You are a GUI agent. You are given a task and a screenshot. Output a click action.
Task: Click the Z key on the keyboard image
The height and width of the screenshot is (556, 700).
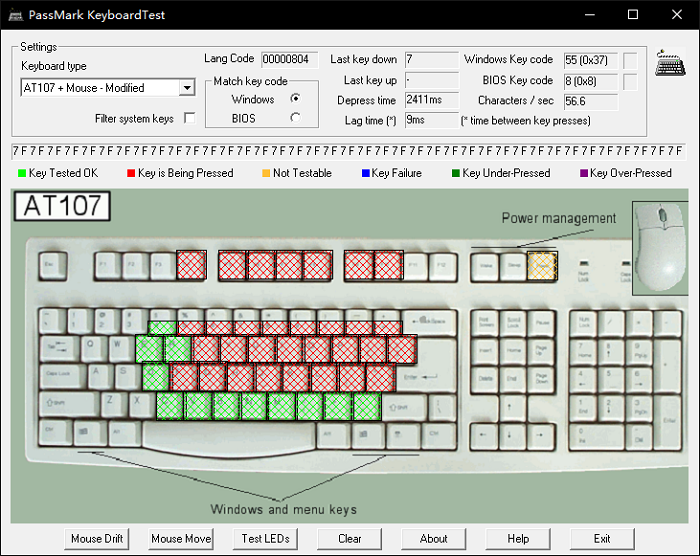[113, 404]
